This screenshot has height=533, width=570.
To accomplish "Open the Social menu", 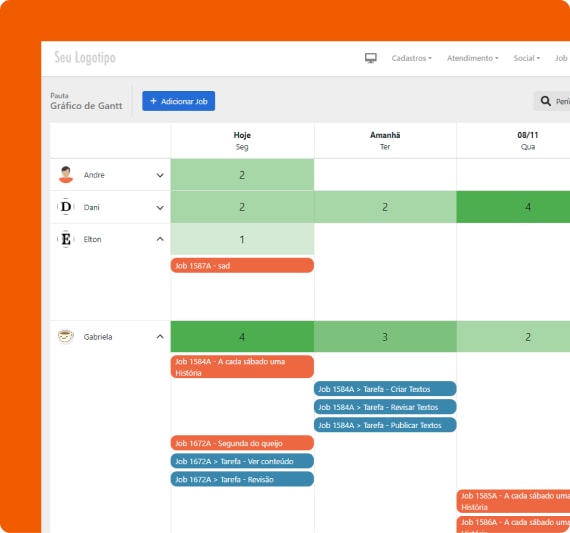I will 527,58.
